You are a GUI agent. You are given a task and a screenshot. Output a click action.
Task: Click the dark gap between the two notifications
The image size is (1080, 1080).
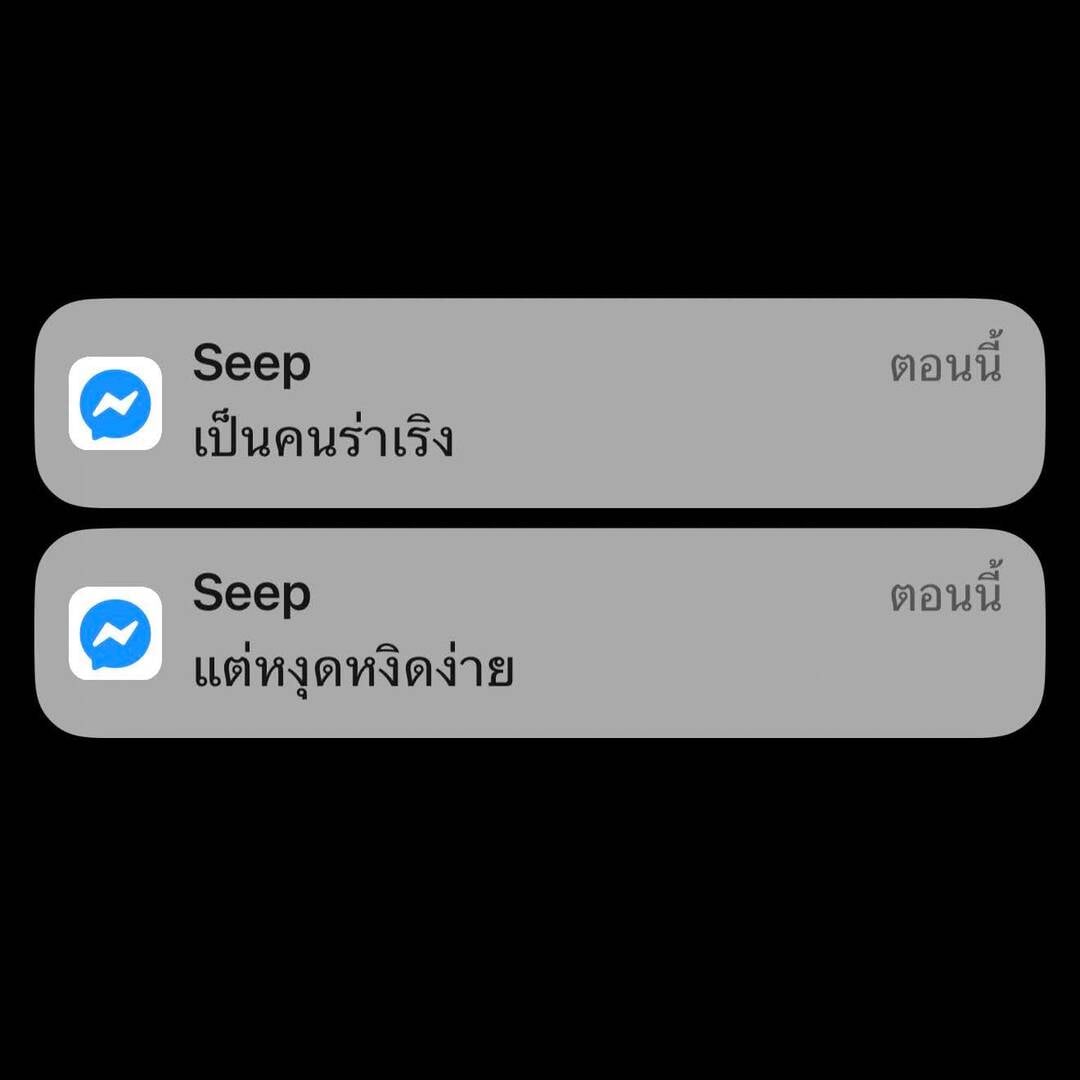[x=540, y=519]
